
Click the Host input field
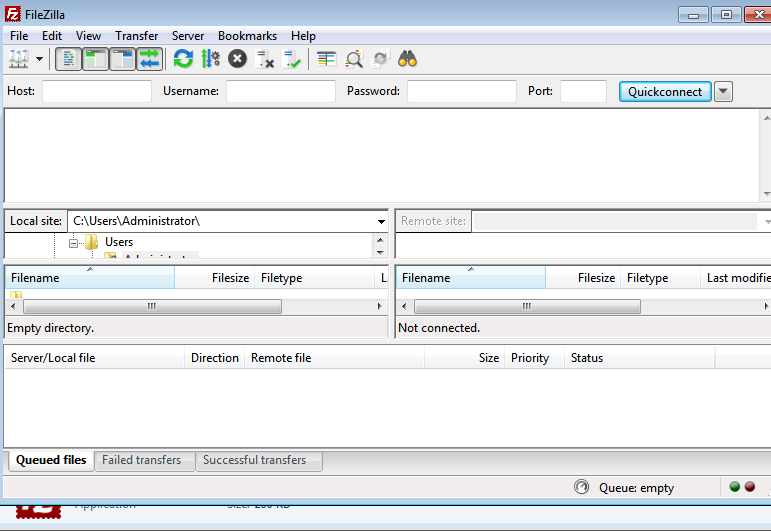click(97, 91)
